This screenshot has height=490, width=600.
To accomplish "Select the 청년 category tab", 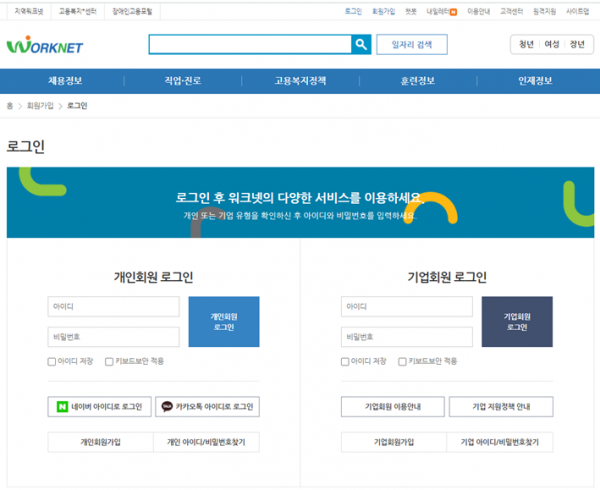I will click(x=526, y=45).
